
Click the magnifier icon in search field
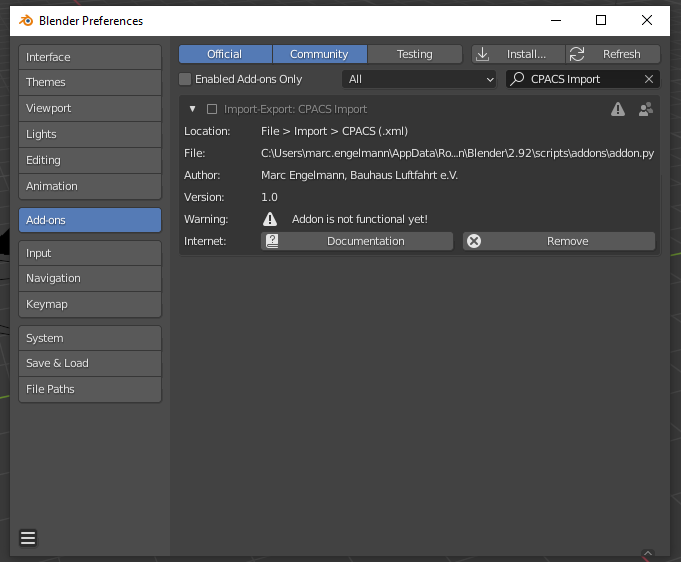point(517,79)
